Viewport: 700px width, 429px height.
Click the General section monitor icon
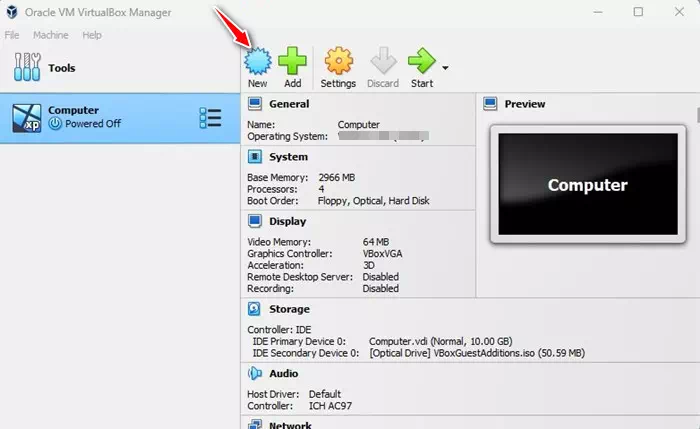[255, 104]
